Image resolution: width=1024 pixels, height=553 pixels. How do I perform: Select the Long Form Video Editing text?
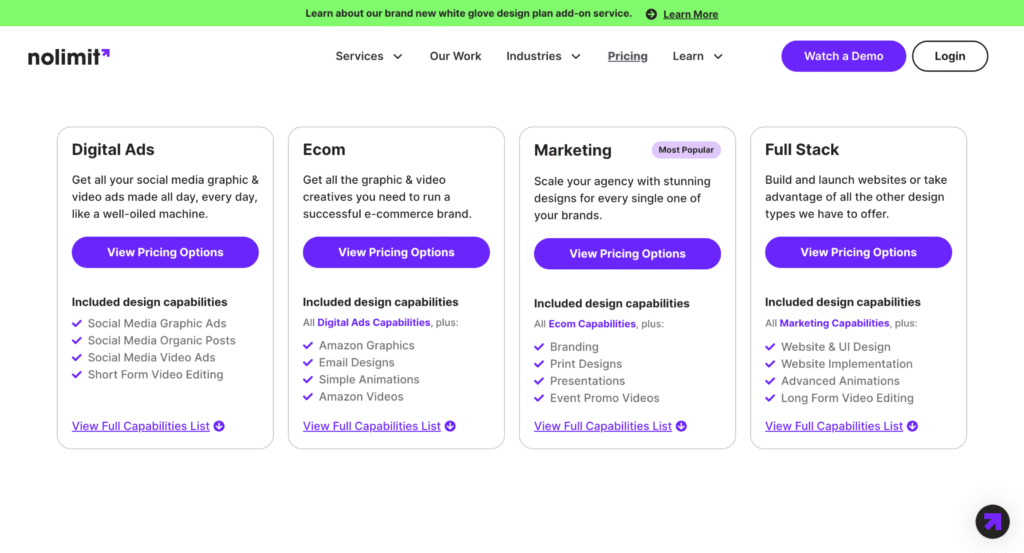point(847,398)
